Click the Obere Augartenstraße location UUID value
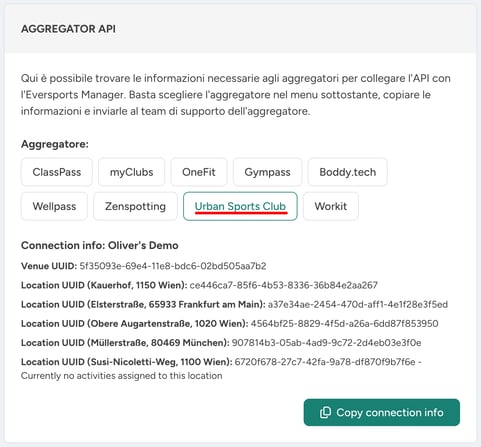This screenshot has height=447, width=481. [344, 323]
